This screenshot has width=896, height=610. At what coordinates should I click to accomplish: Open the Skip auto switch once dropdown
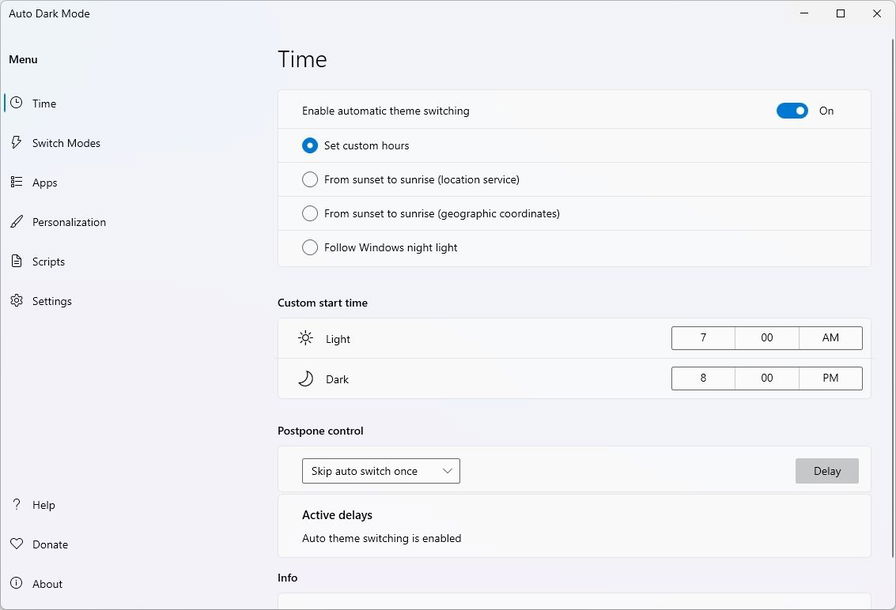point(381,471)
